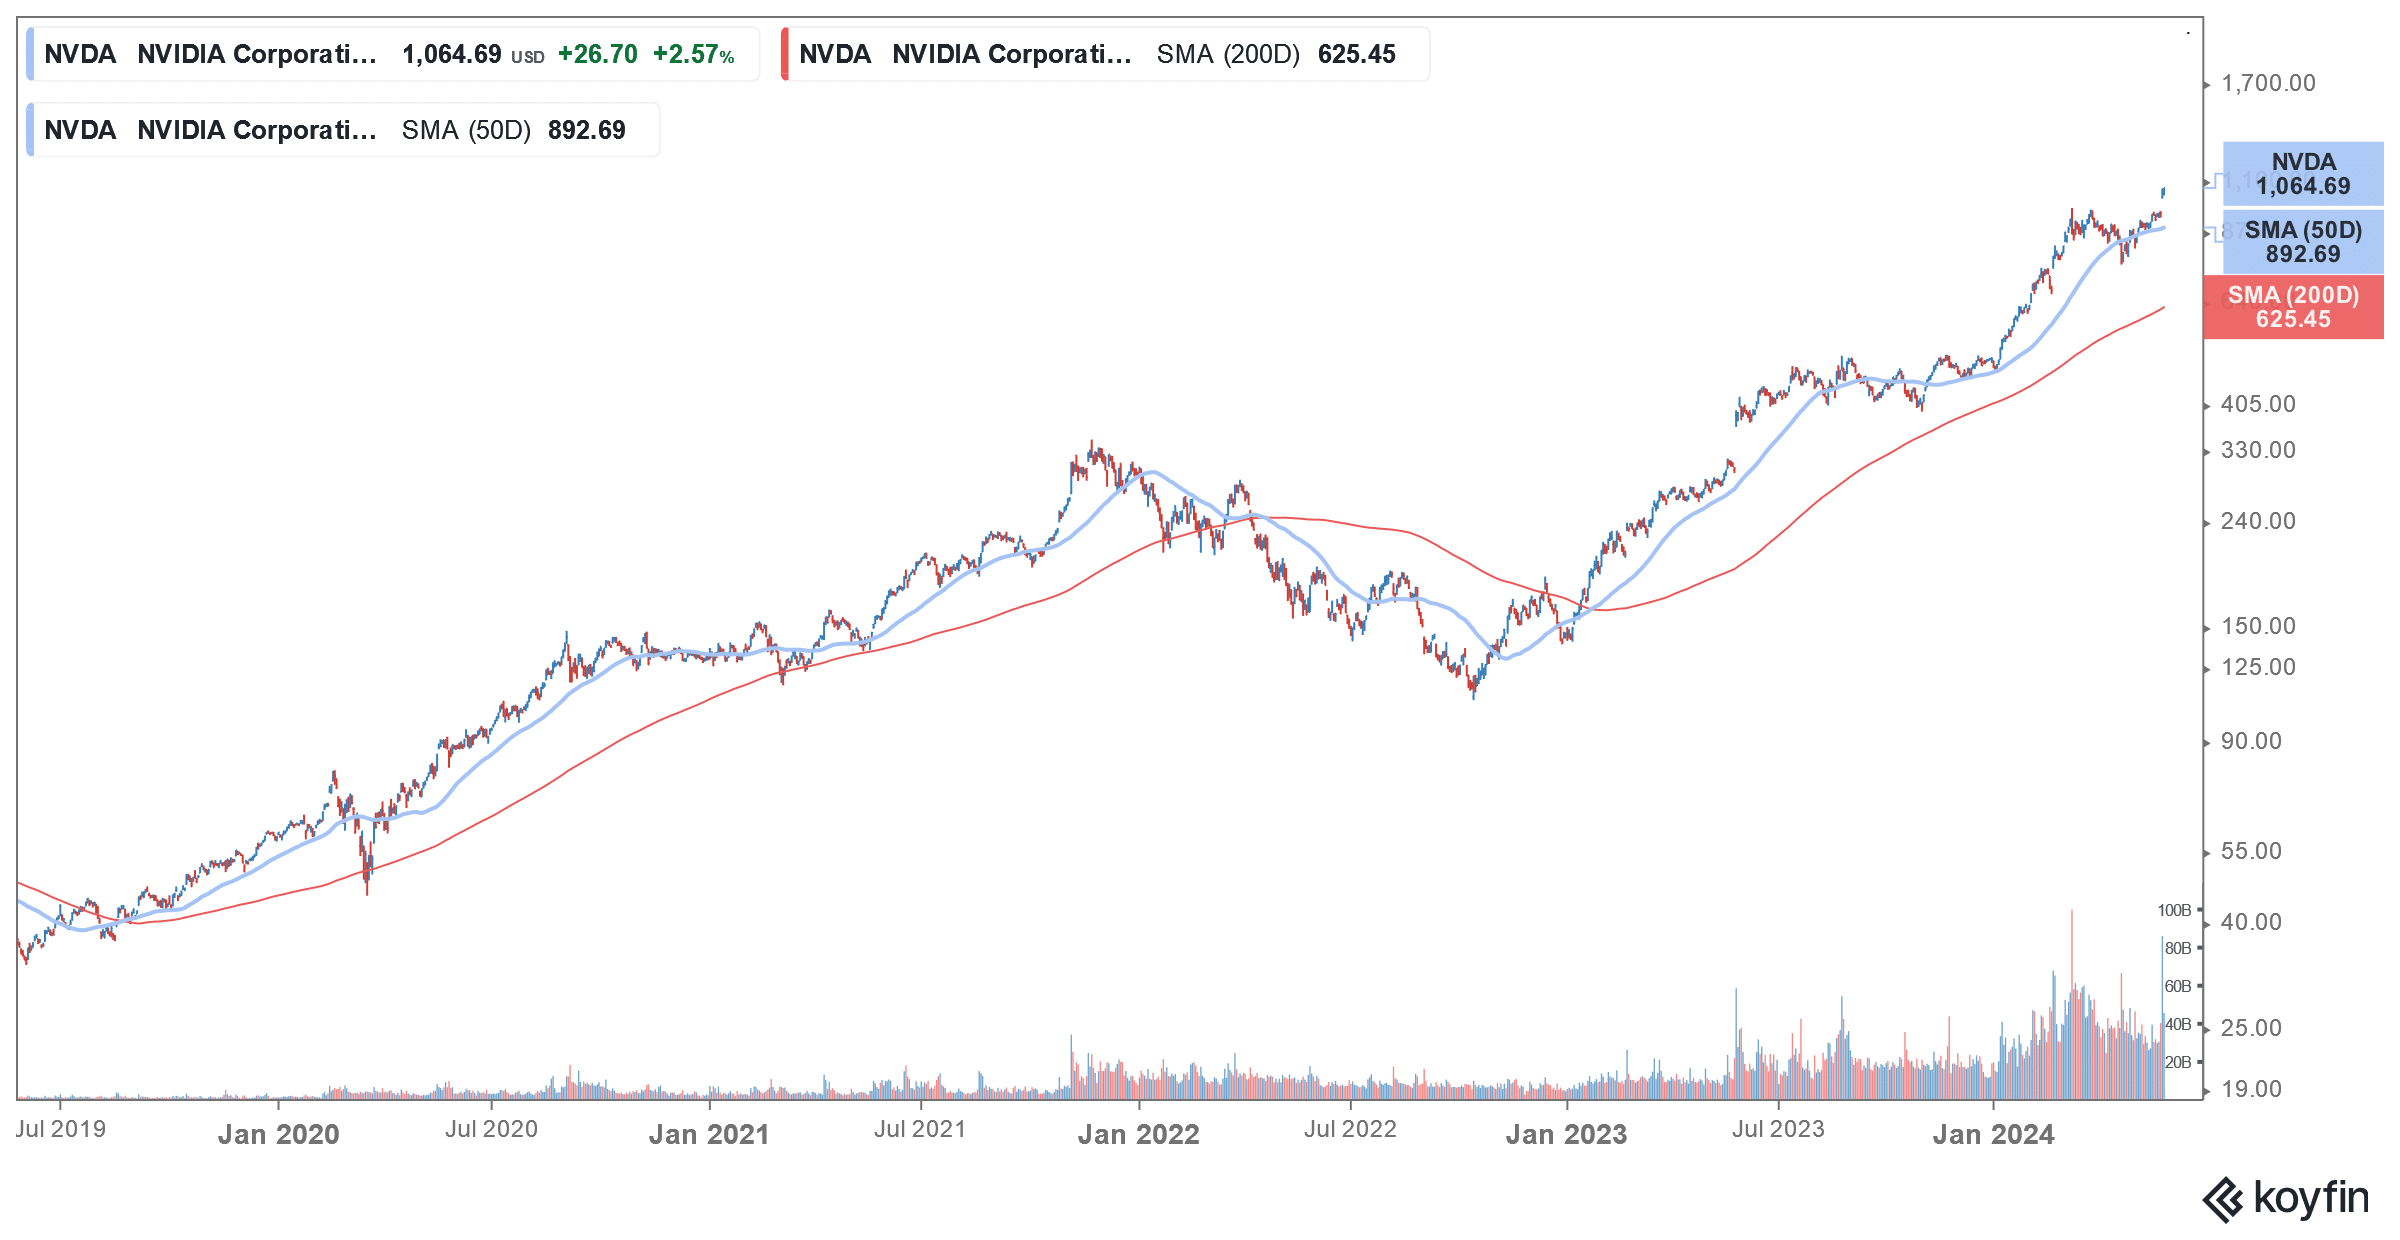
Task: Click the +26.70 price change value
Action: 597,54
